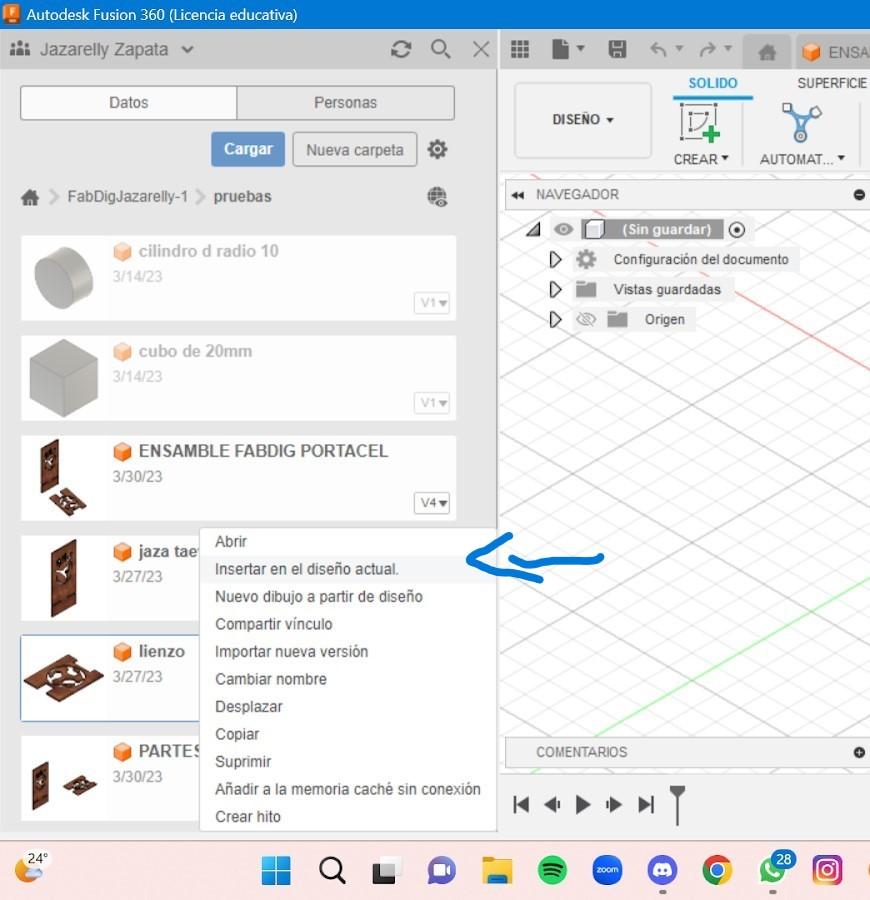Expand the Vistas guardadas folder
Screen dimensions: 870x900
(555, 289)
